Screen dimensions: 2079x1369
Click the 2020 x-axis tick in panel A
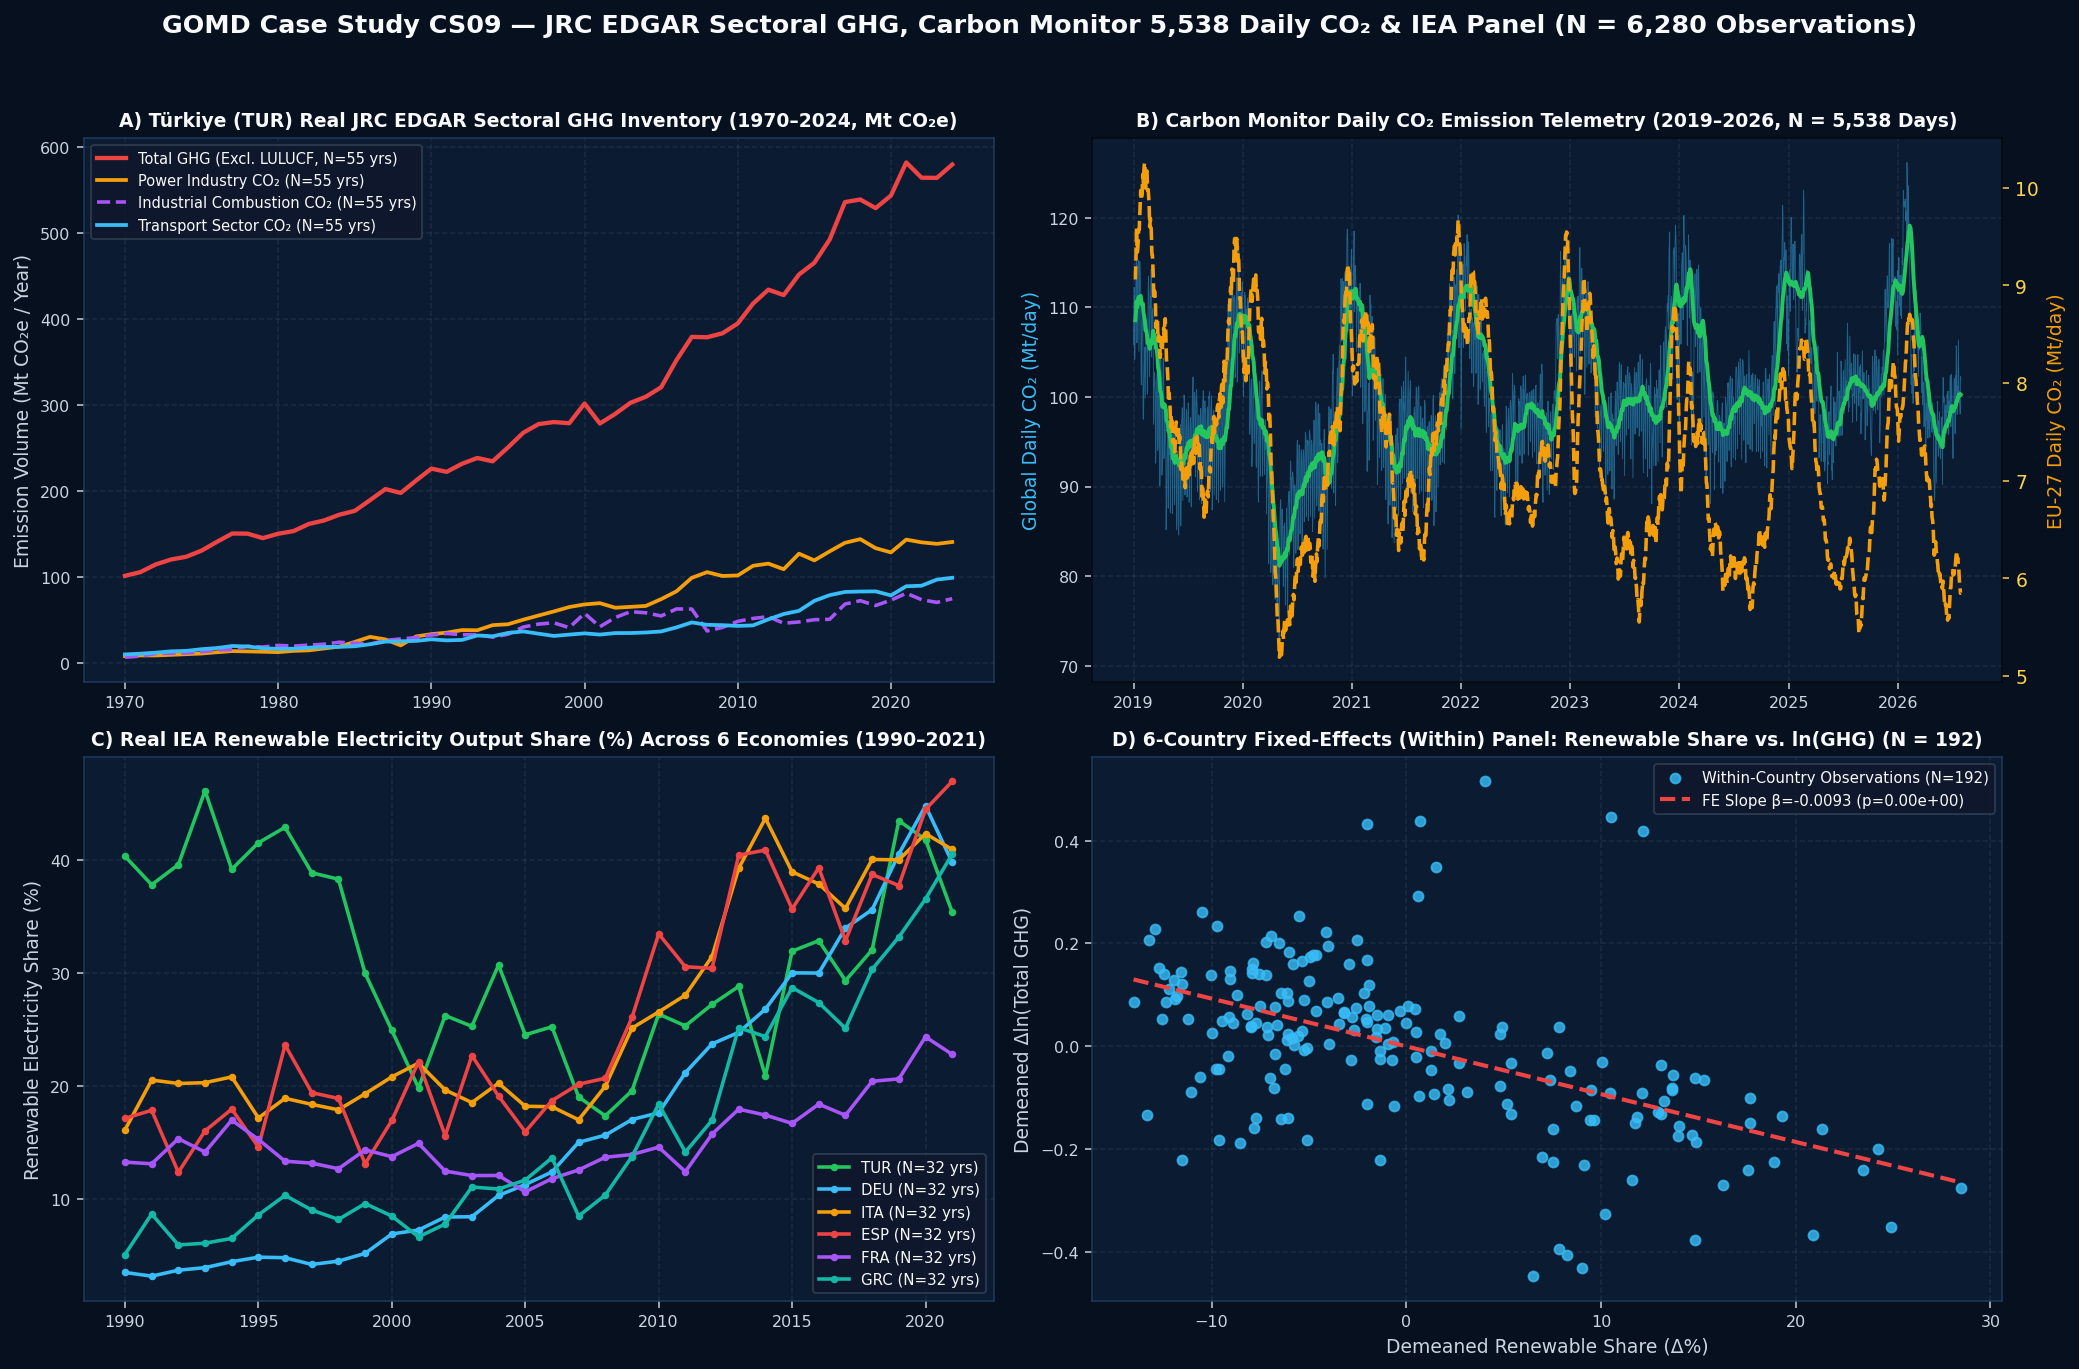890,701
